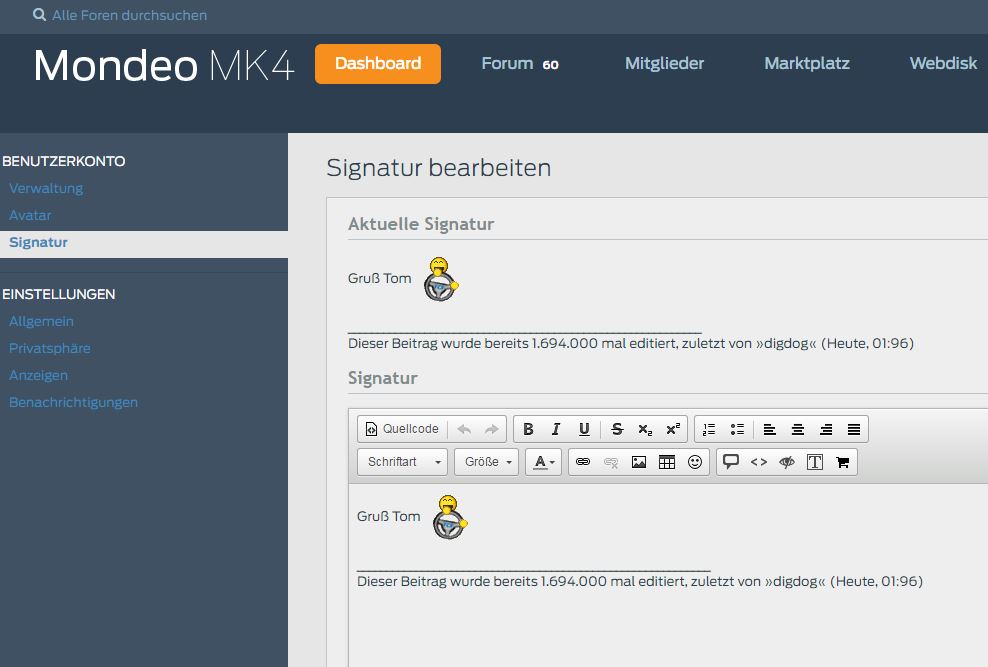Screen dimensions: 988x667
Task: Insert a numbered list
Action: tap(709, 429)
